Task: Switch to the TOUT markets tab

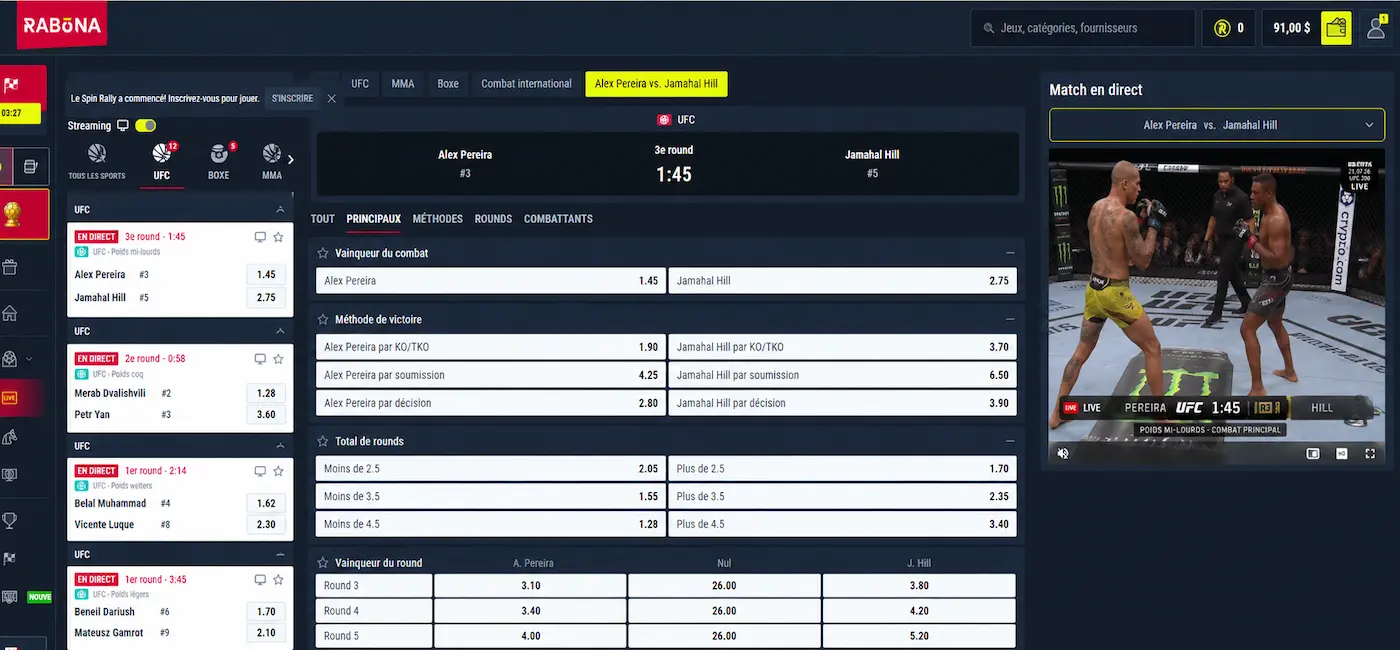Action: coord(323,219)
